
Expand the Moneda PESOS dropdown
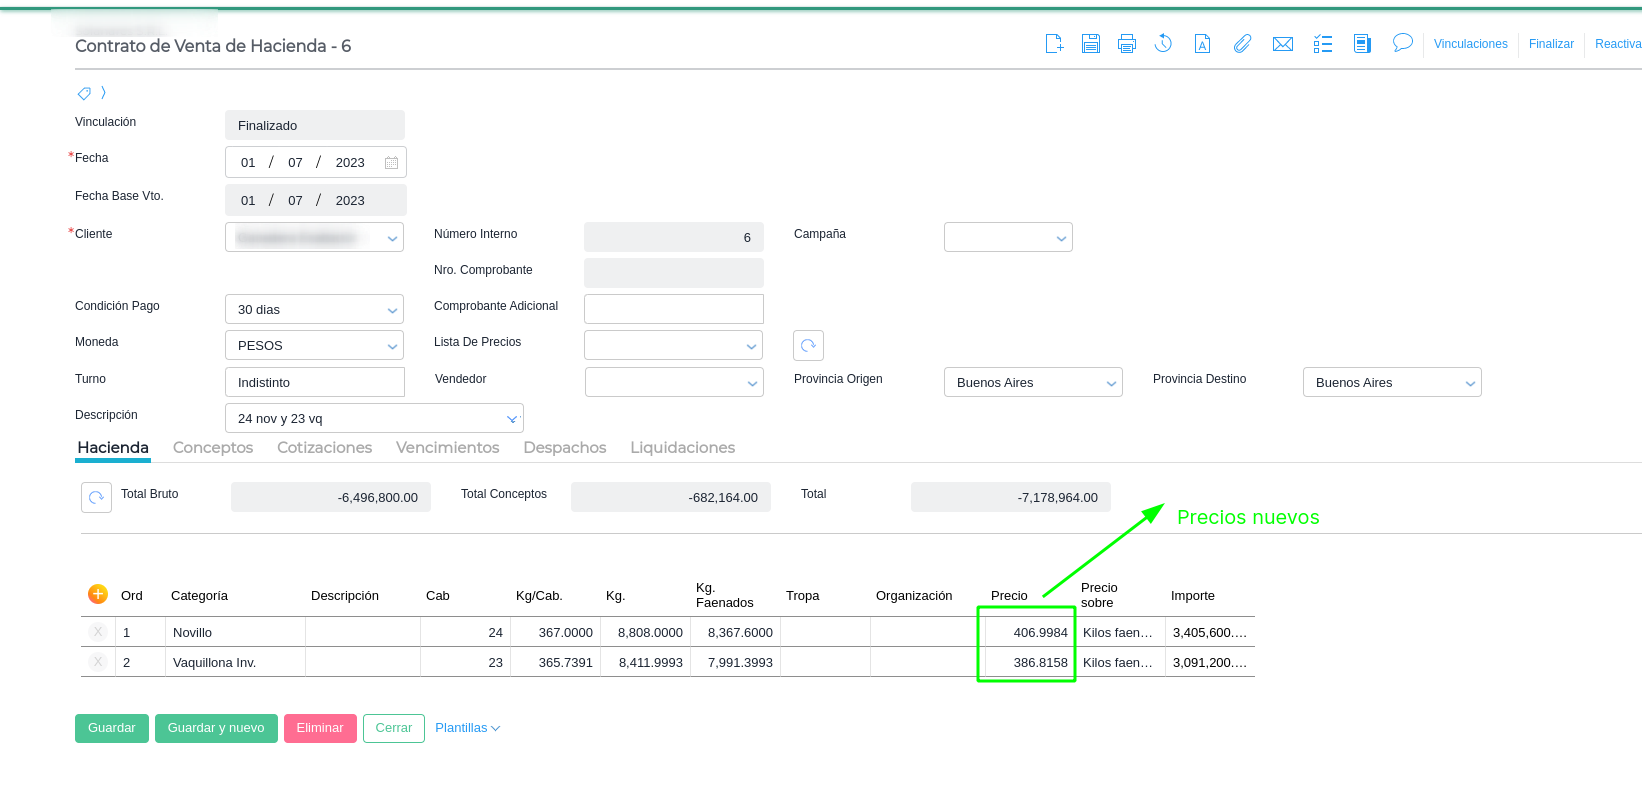(x=392, y=346)
